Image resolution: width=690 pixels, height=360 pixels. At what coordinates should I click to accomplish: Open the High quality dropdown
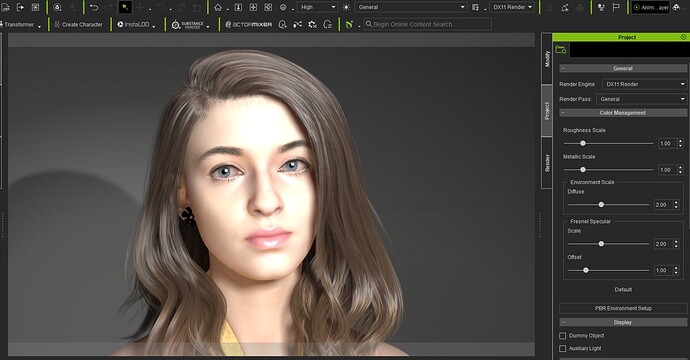coord(318,7)
